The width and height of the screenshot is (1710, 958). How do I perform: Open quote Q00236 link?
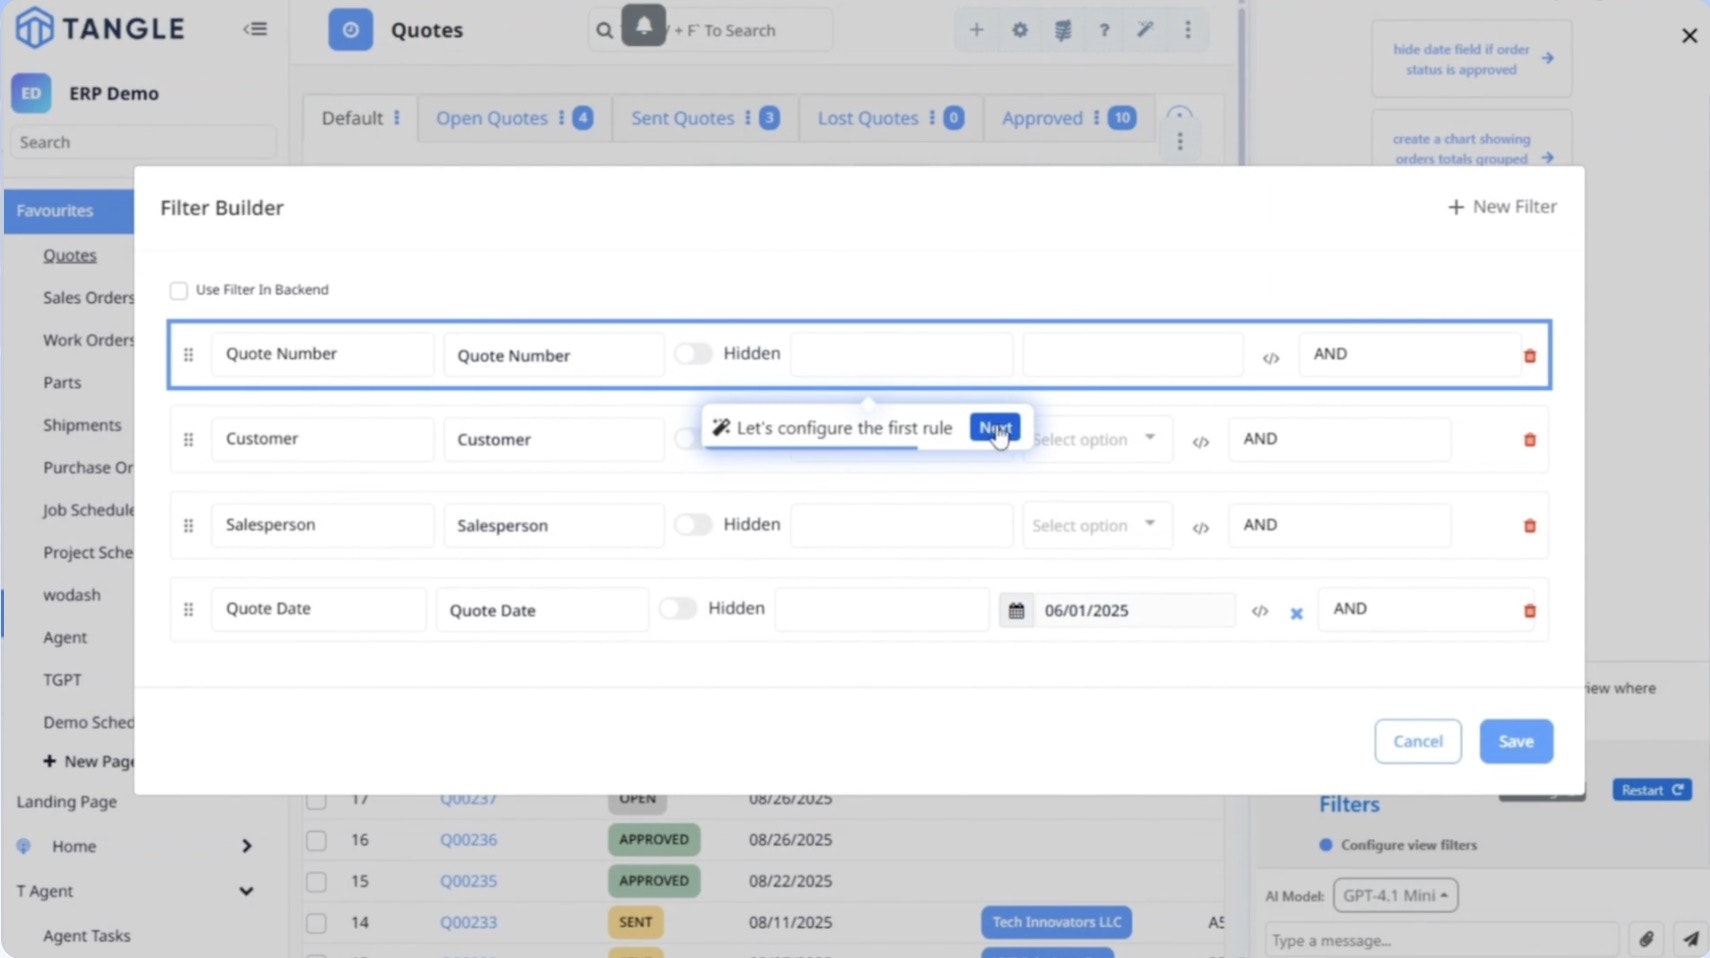pos(467,840)
